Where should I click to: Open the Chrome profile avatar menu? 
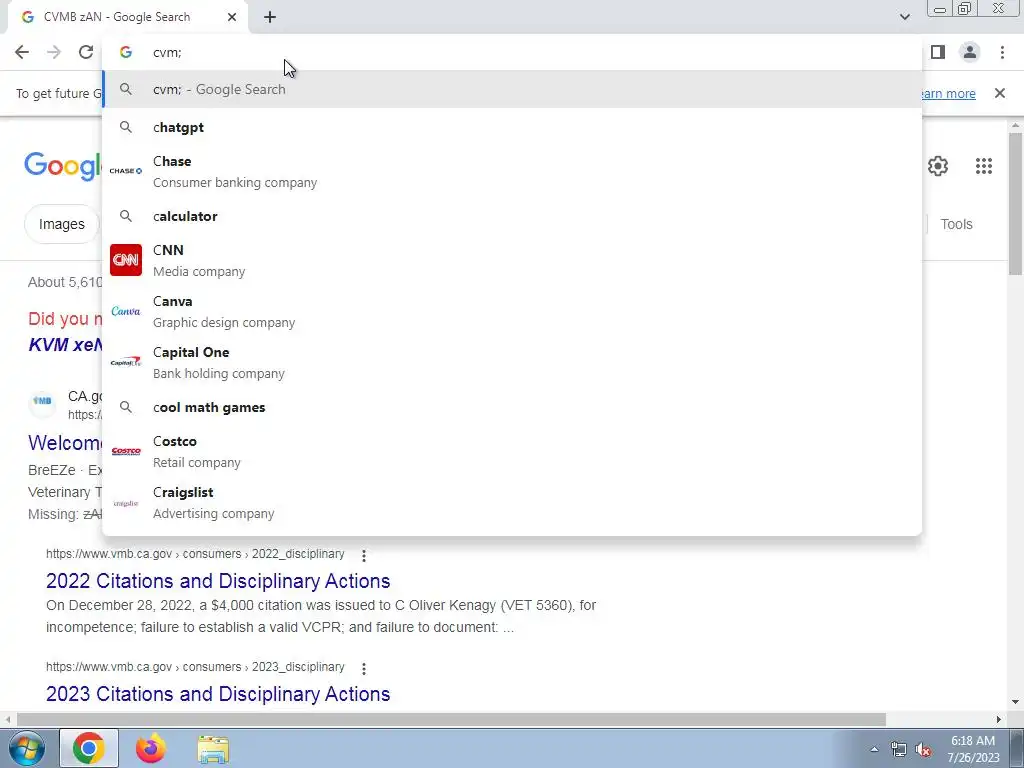point(970,52)
